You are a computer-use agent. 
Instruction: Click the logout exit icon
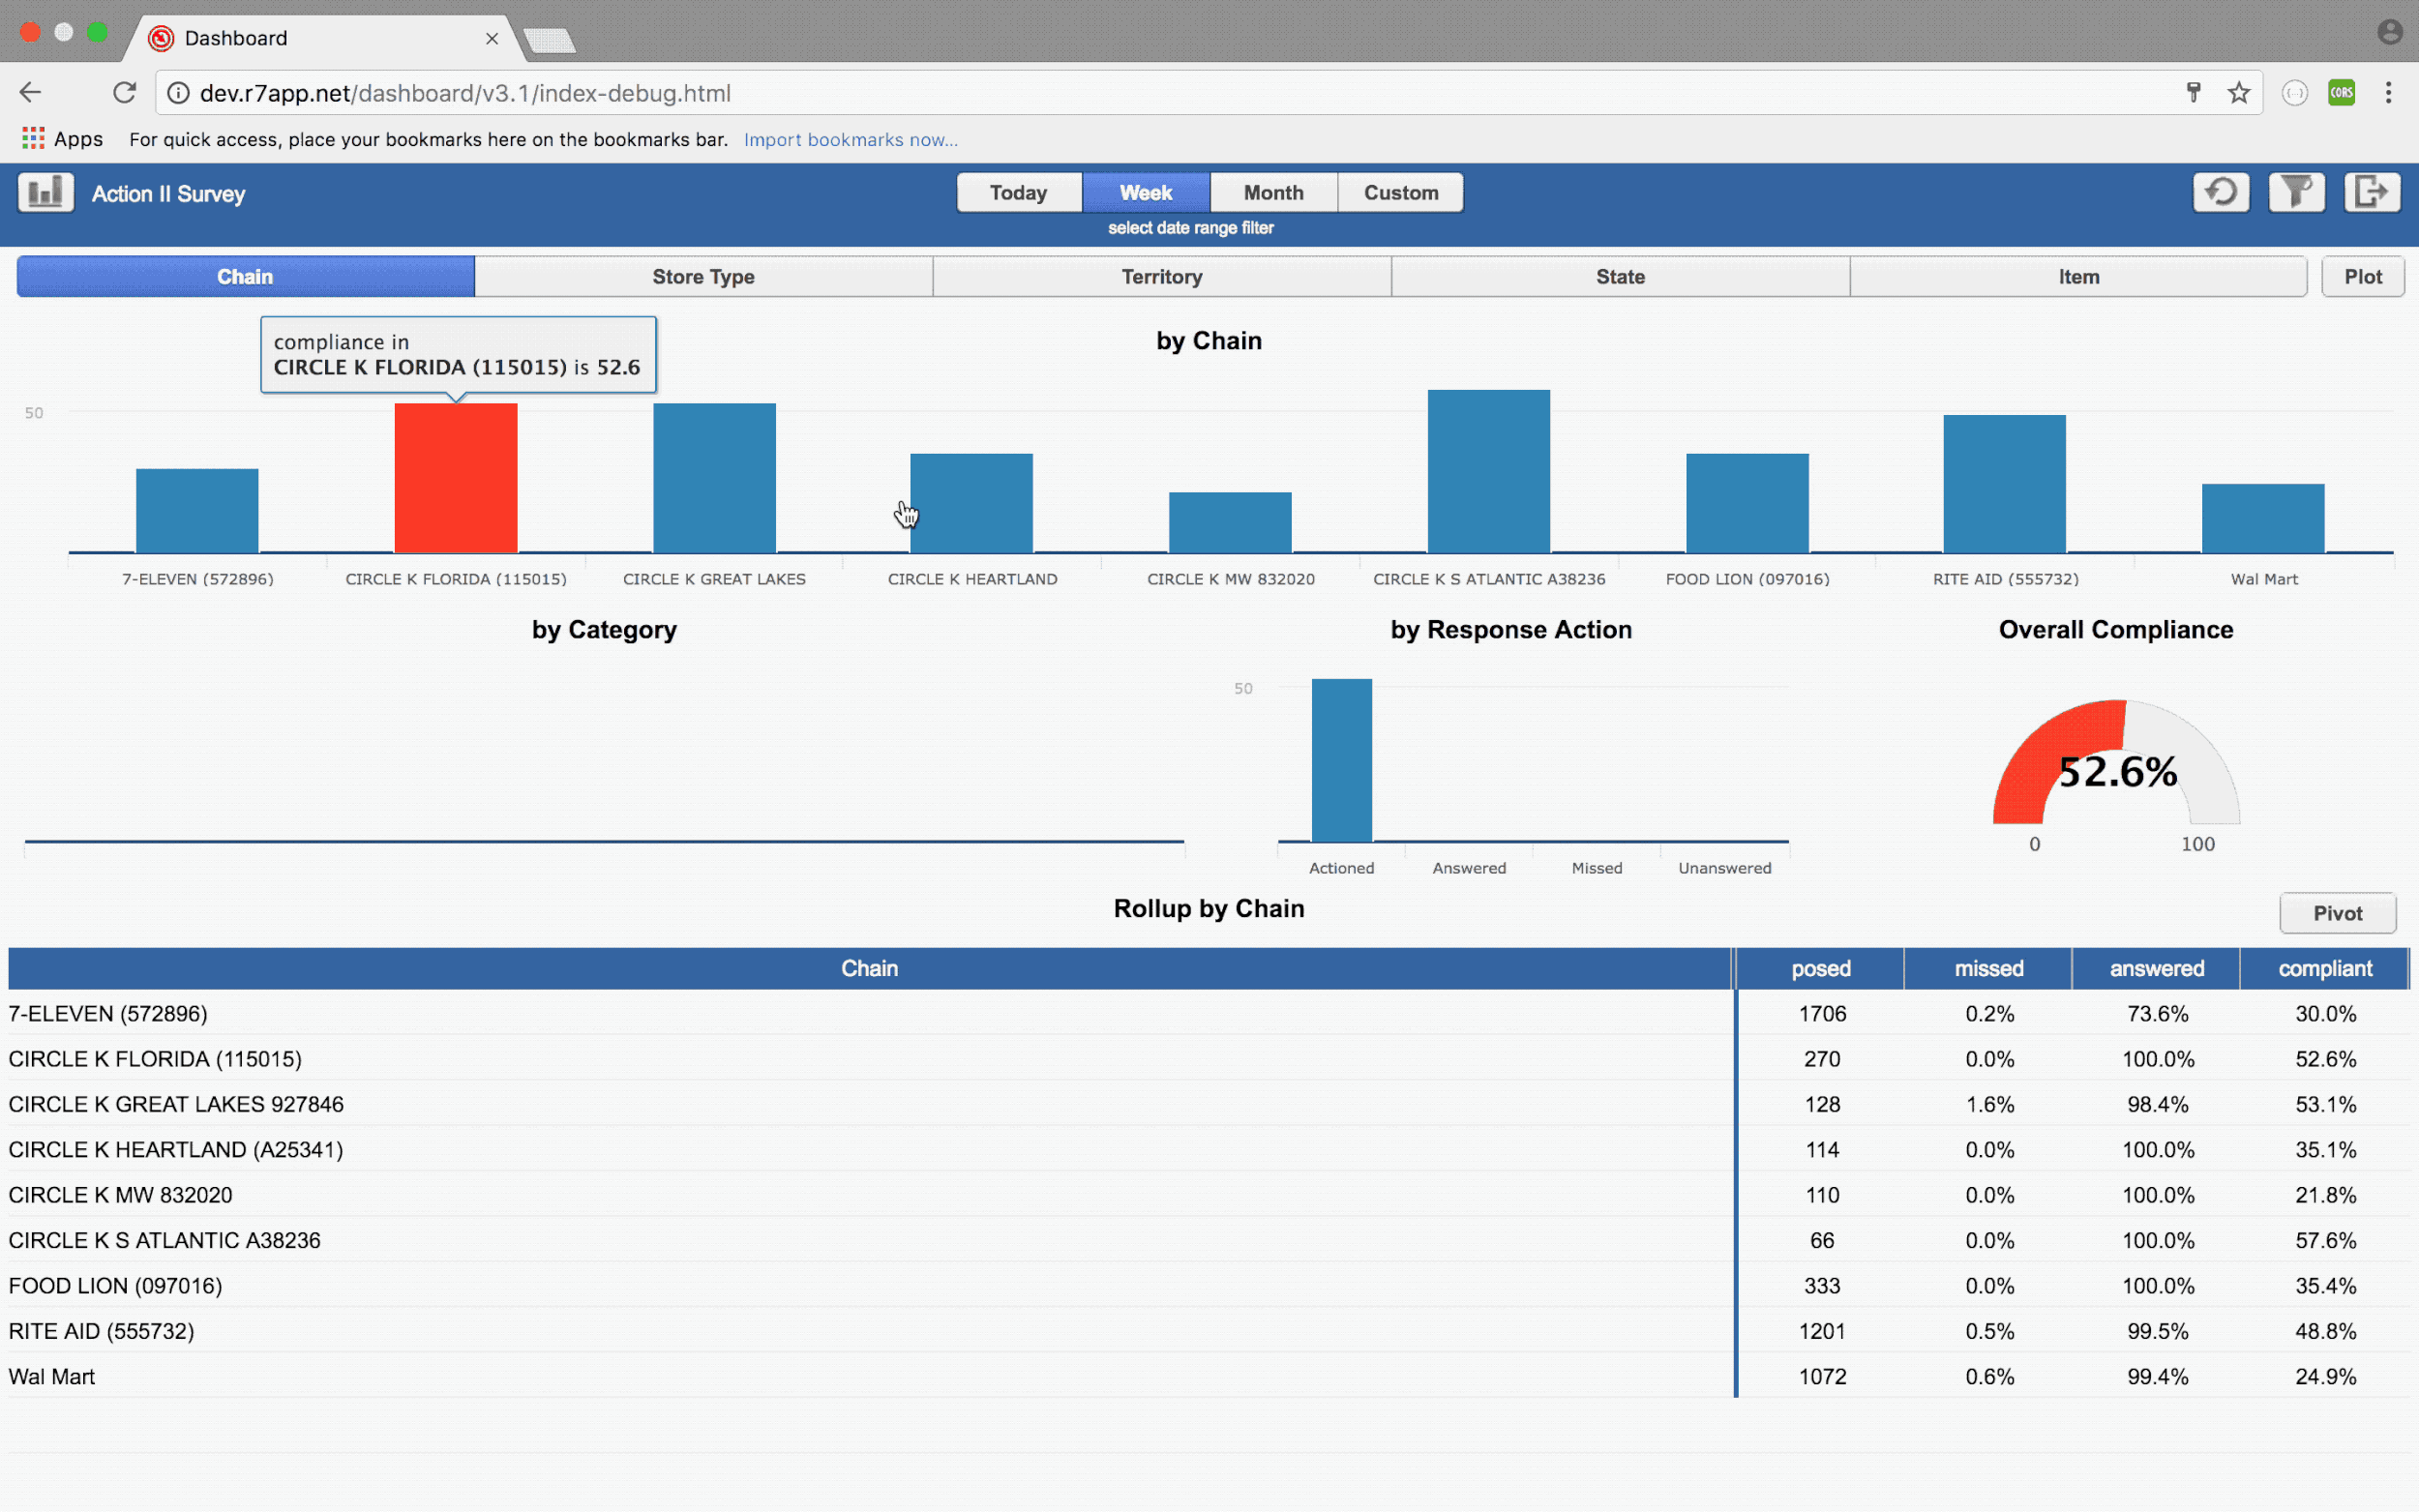click(x=2371, y=192)
